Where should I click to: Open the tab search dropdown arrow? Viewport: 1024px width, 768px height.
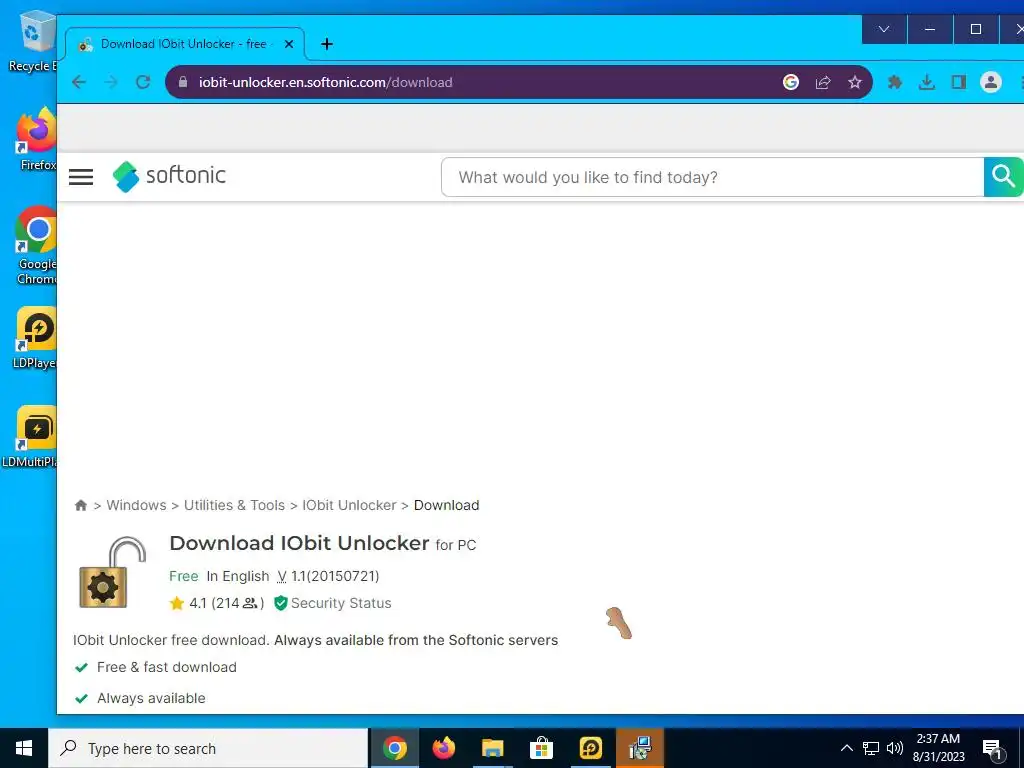[884, 29]
